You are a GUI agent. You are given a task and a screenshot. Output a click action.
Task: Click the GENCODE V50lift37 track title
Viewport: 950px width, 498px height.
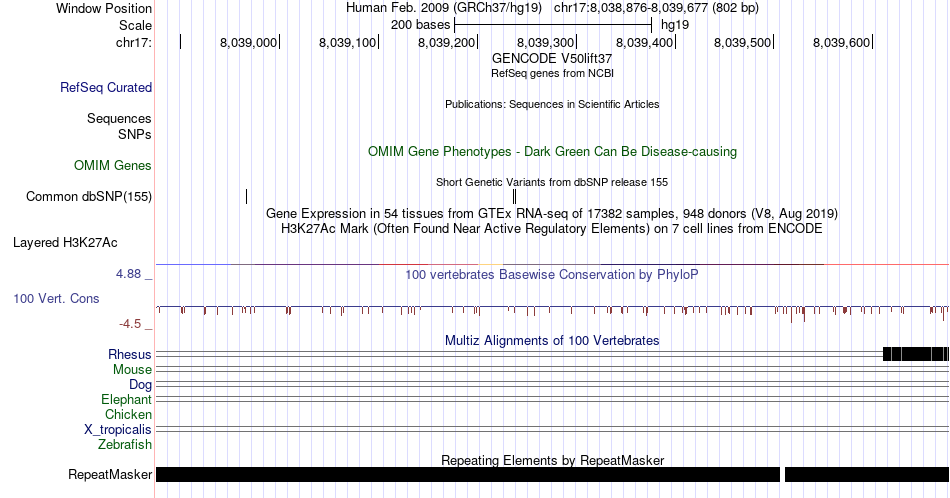click(552, 59)
